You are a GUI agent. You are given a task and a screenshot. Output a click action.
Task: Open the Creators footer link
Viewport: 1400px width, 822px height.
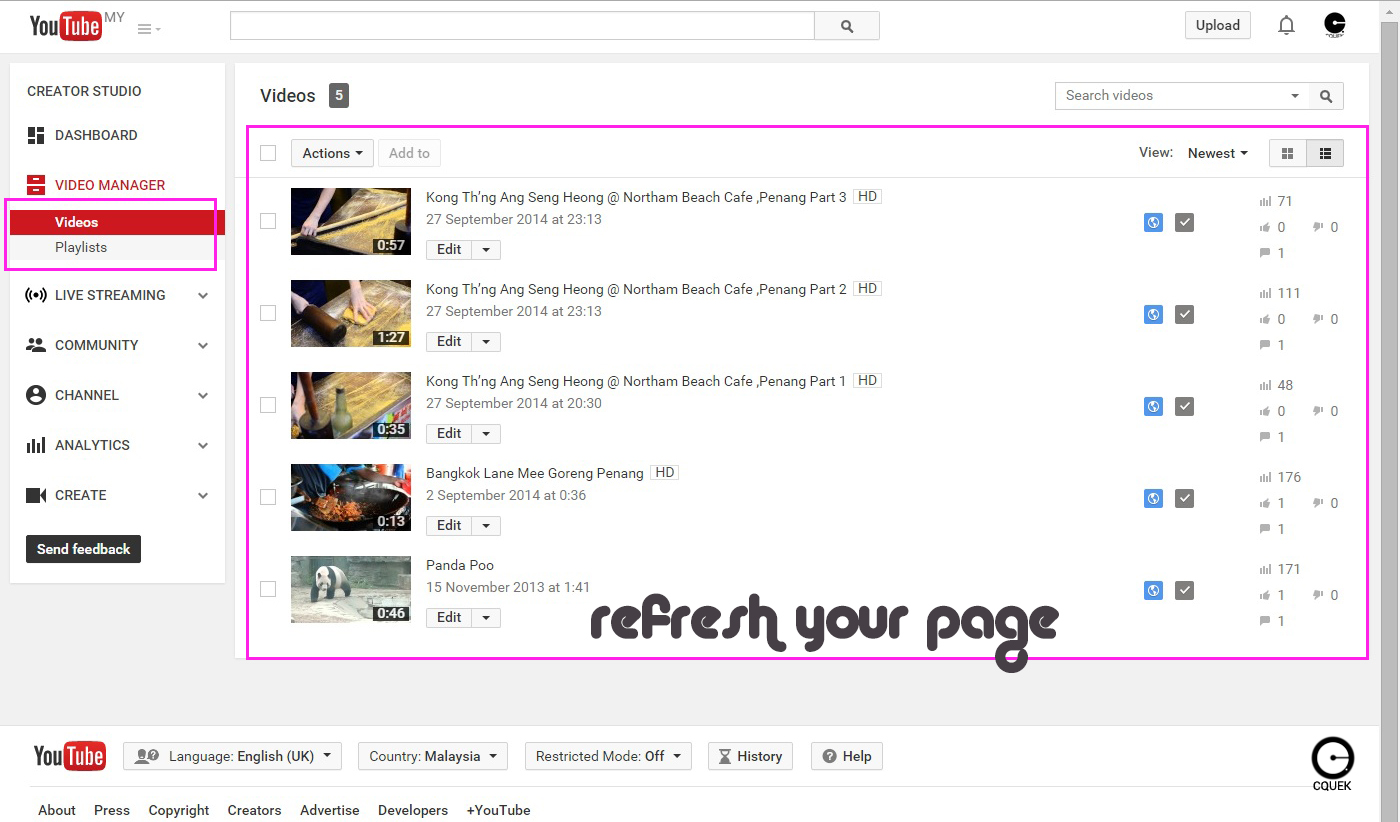(x=254, y=810)
